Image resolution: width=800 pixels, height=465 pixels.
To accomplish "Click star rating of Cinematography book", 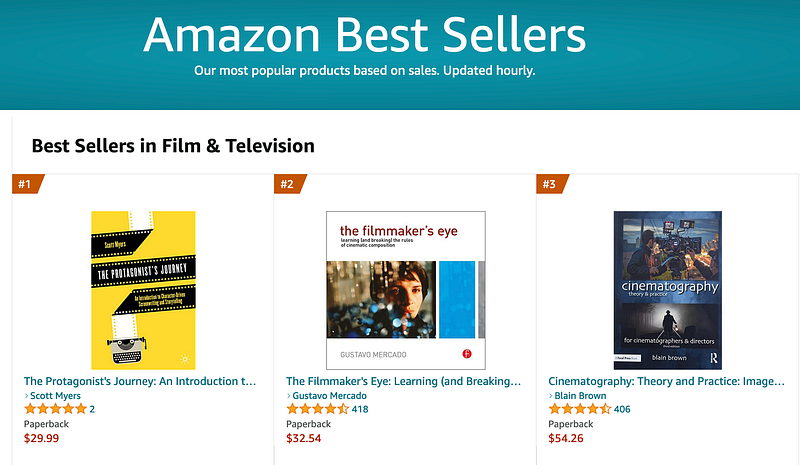I will point(580,409).
